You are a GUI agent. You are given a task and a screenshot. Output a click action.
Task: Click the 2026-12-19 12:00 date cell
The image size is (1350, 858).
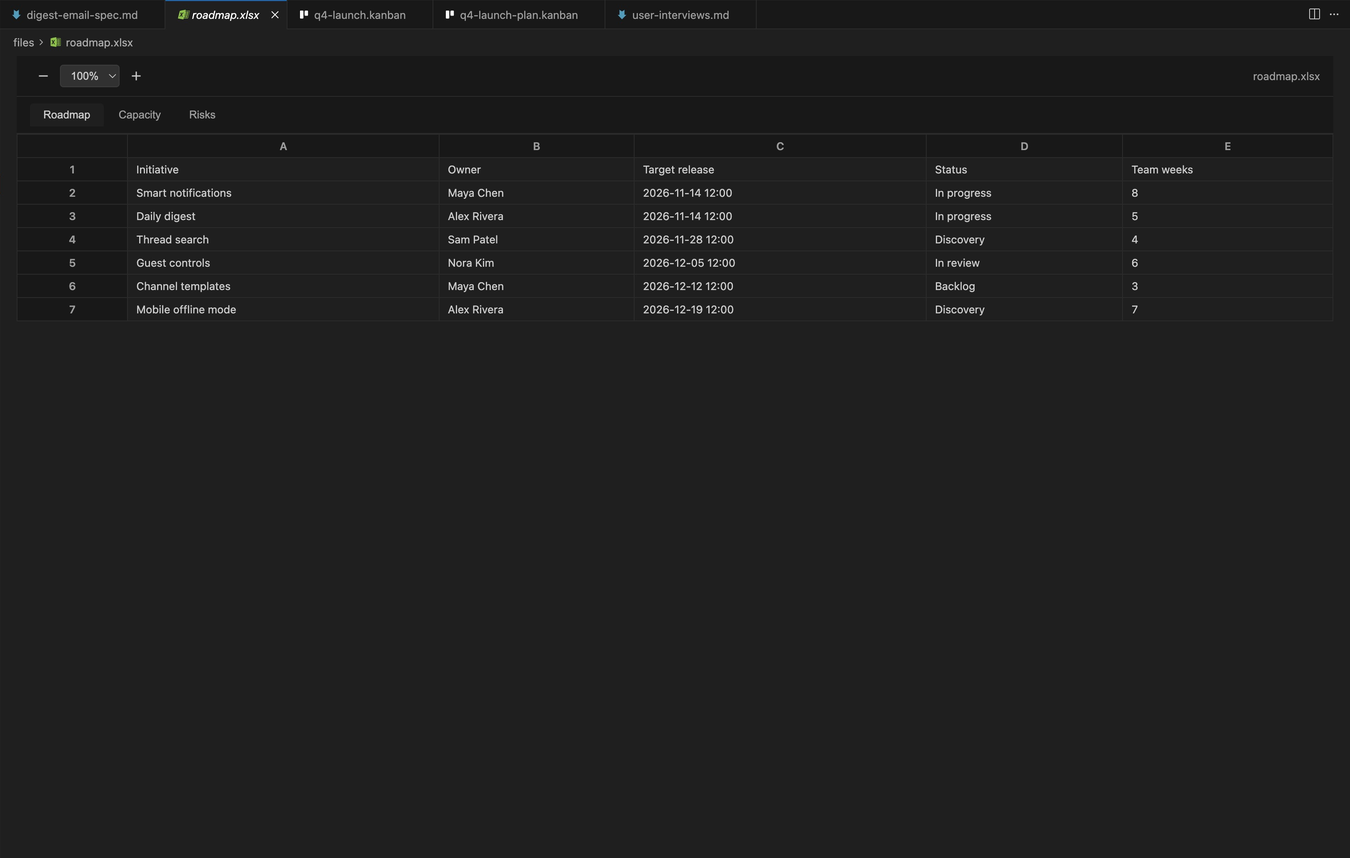[x=780, y=310]
